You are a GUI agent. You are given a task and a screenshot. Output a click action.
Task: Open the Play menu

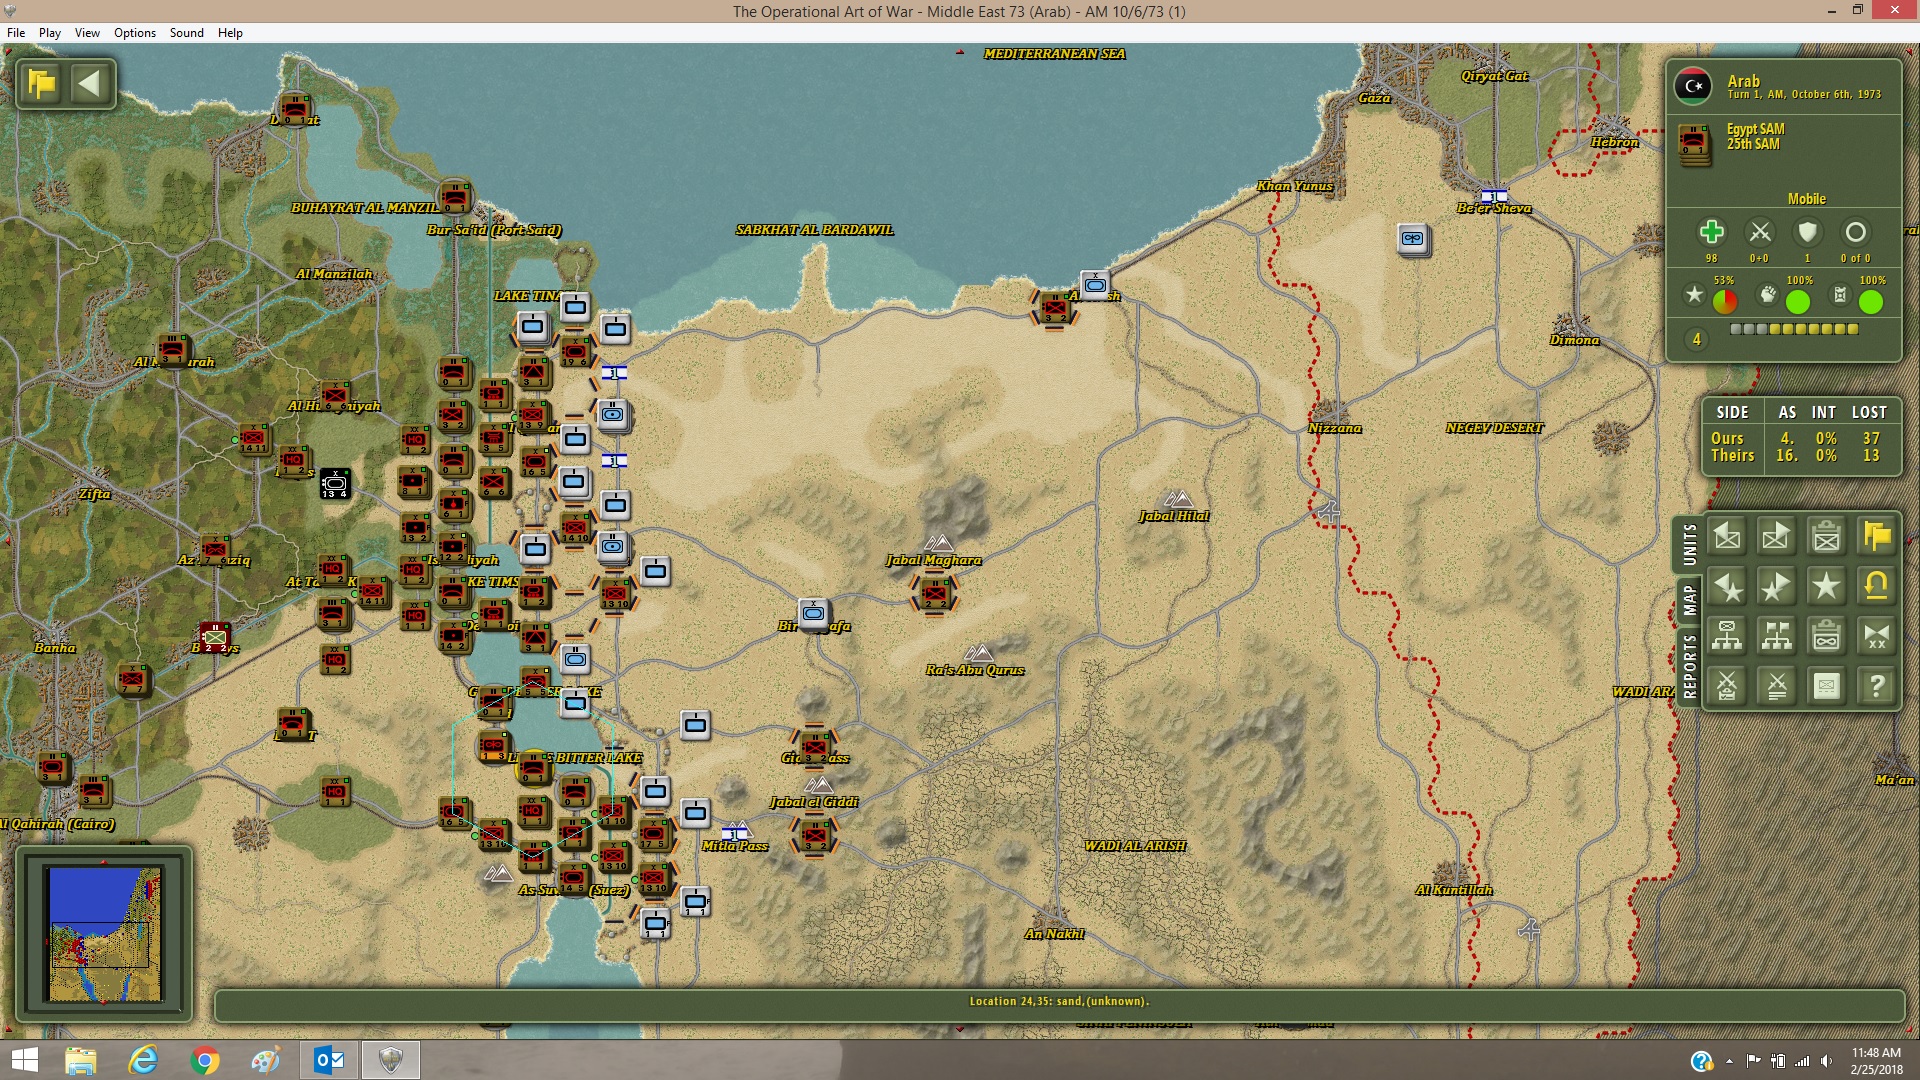[x=50, y=33]
